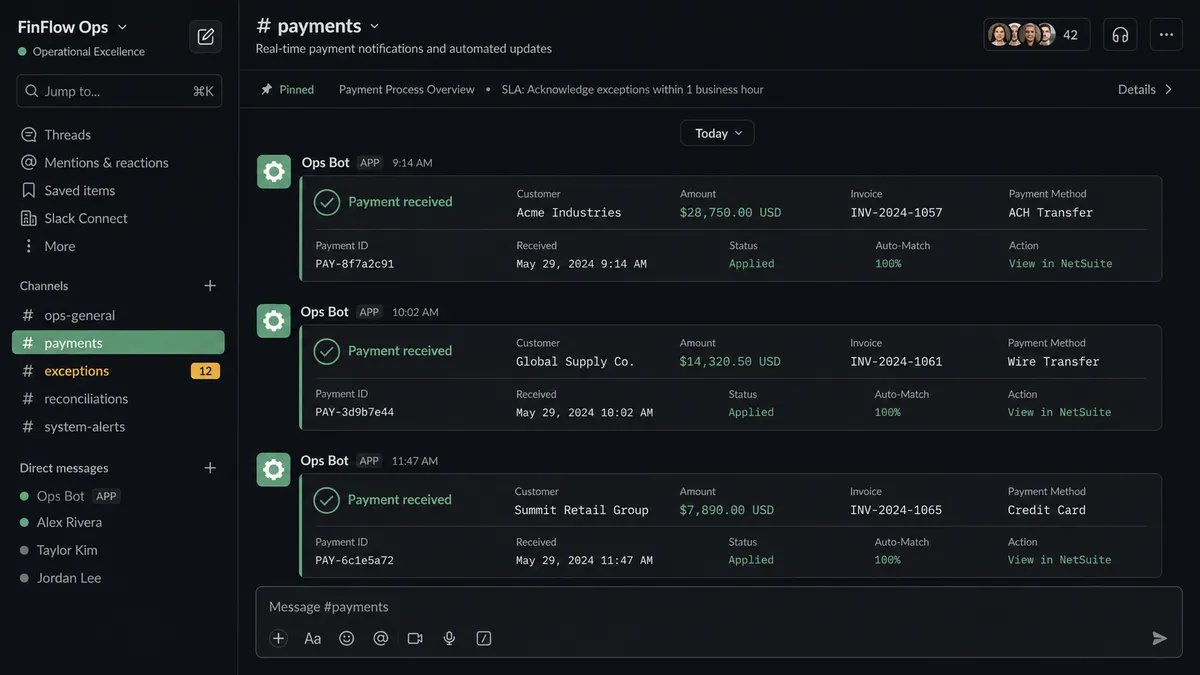
Task: Click the checkmark icon on Acme Industries payment
Action: tap(327, 202)
